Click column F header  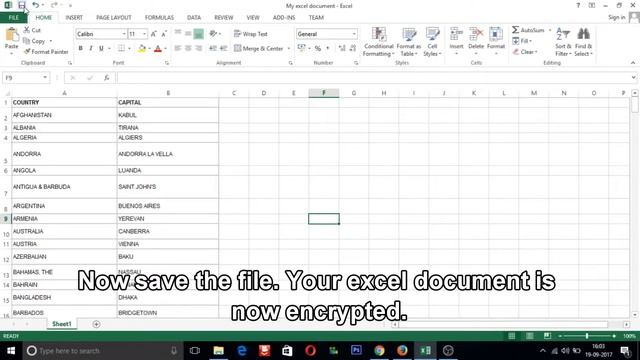click(324, 93)
